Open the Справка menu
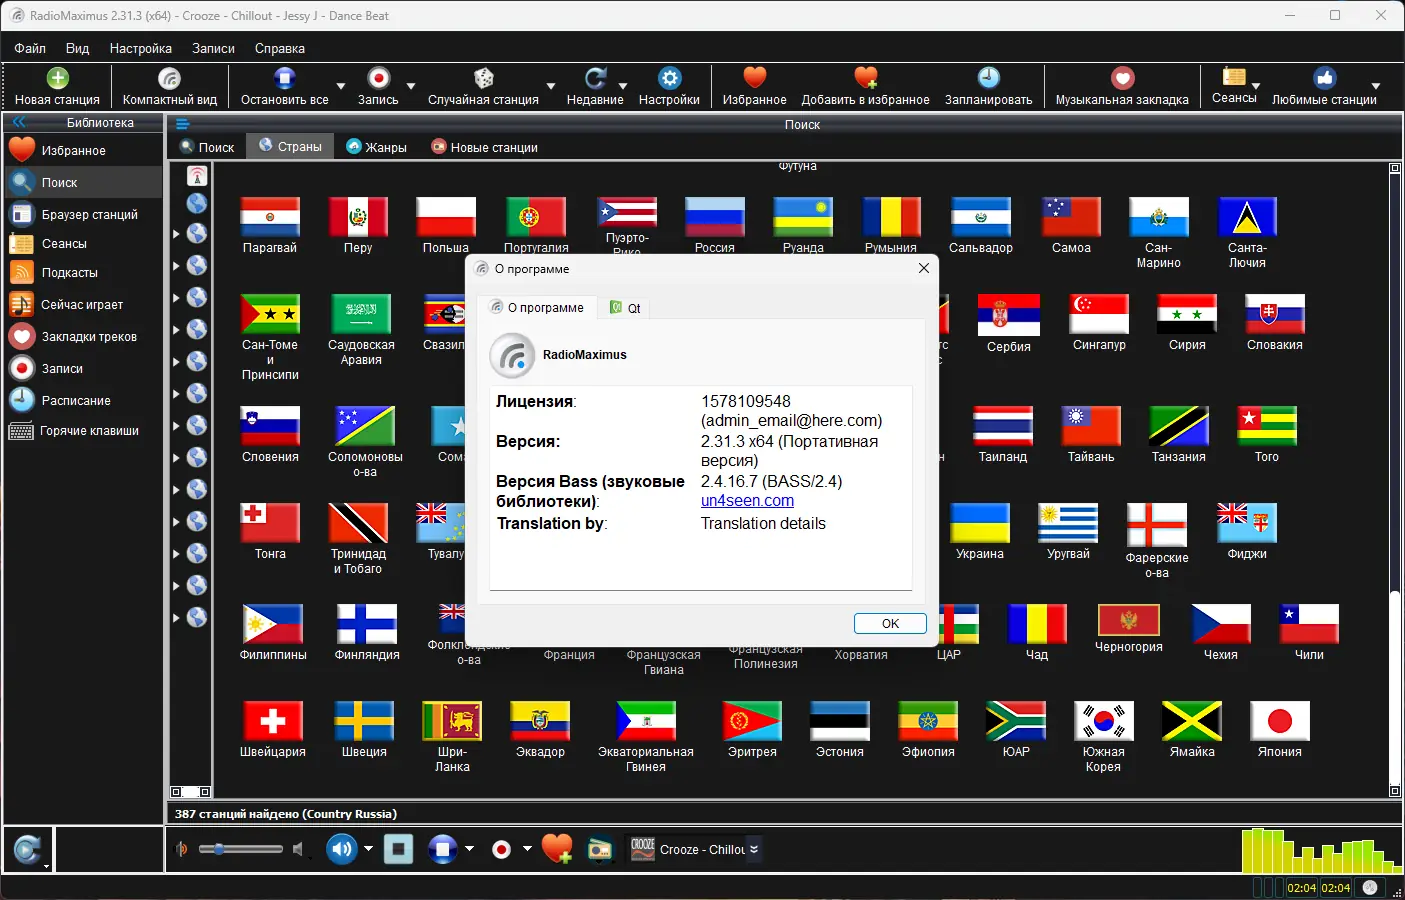 280,48
